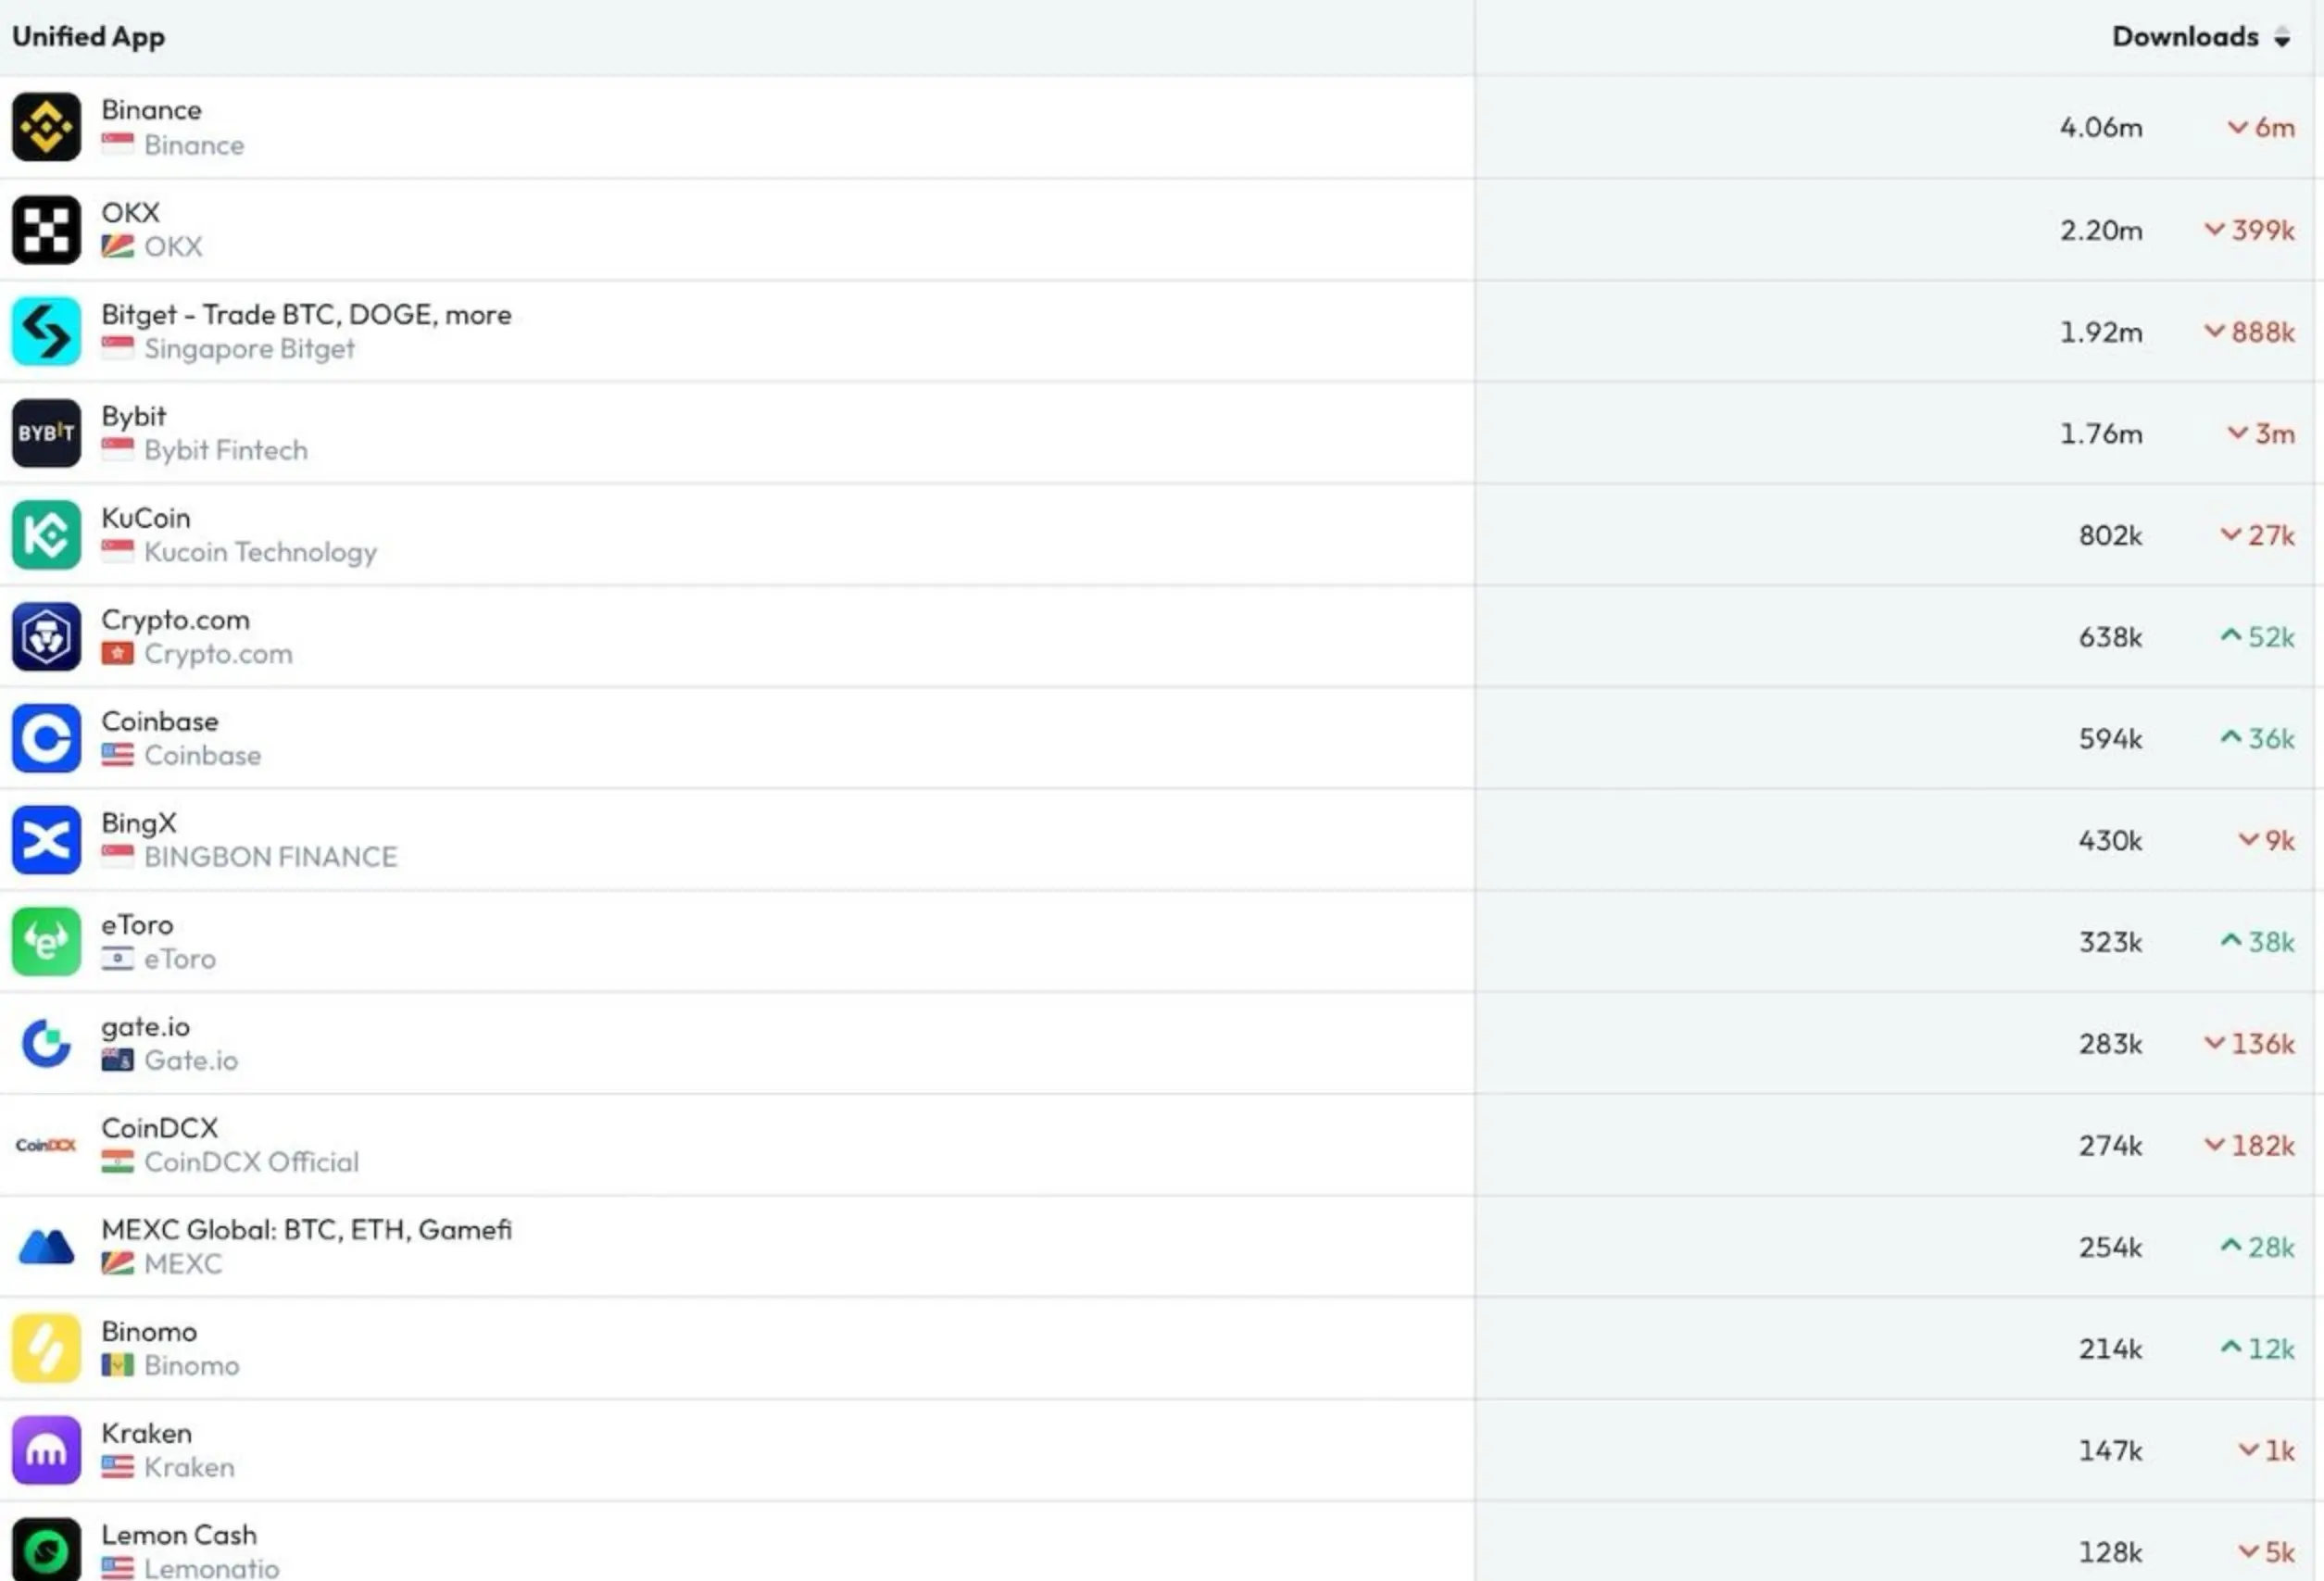Click the OKX checkered app icon

point(46,229)
